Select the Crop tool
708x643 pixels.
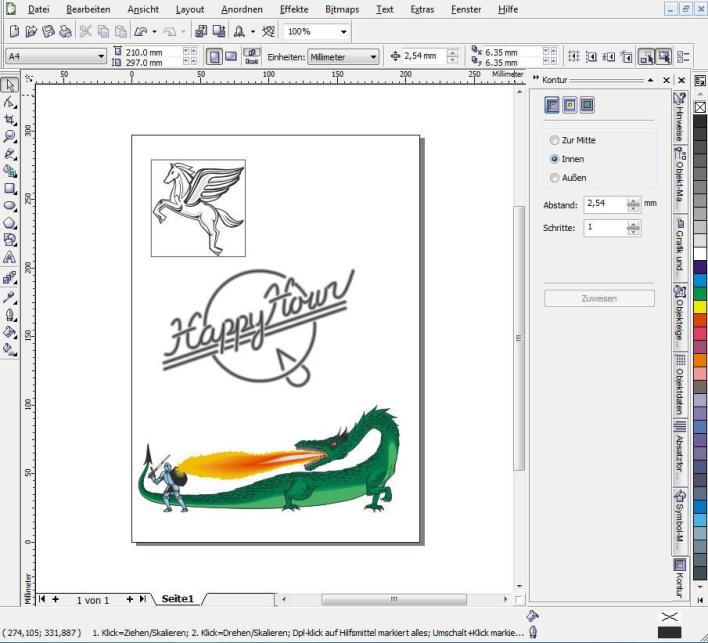tap(10, 119)
